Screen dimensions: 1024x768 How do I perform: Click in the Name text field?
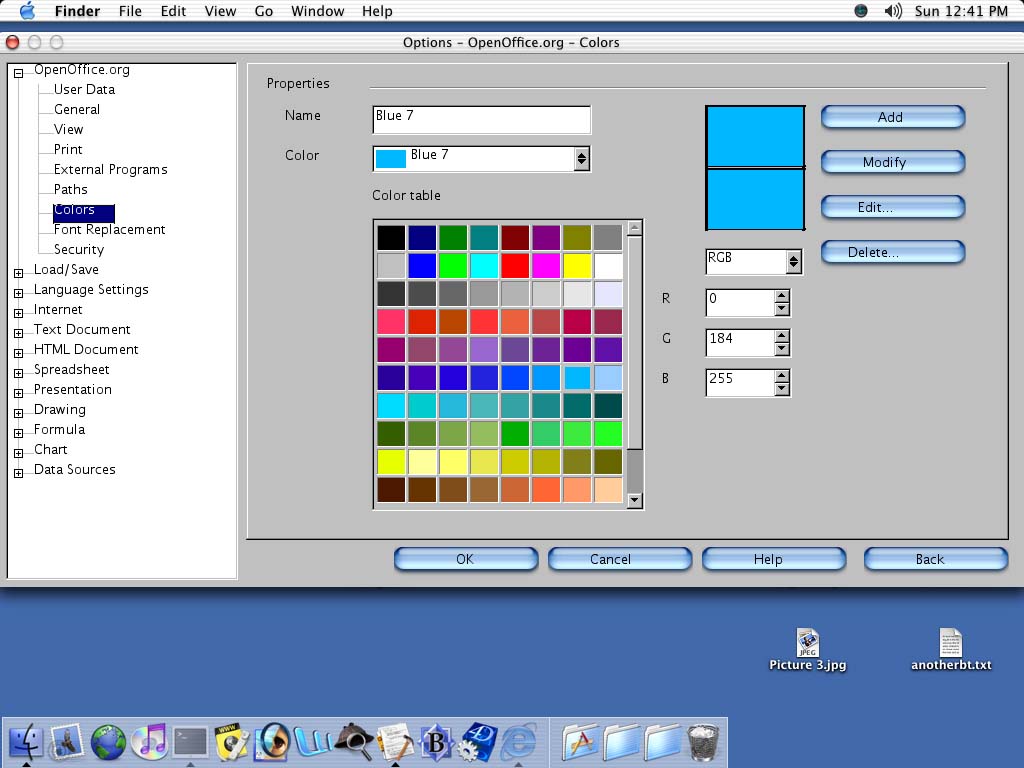[x=481, y=120]
